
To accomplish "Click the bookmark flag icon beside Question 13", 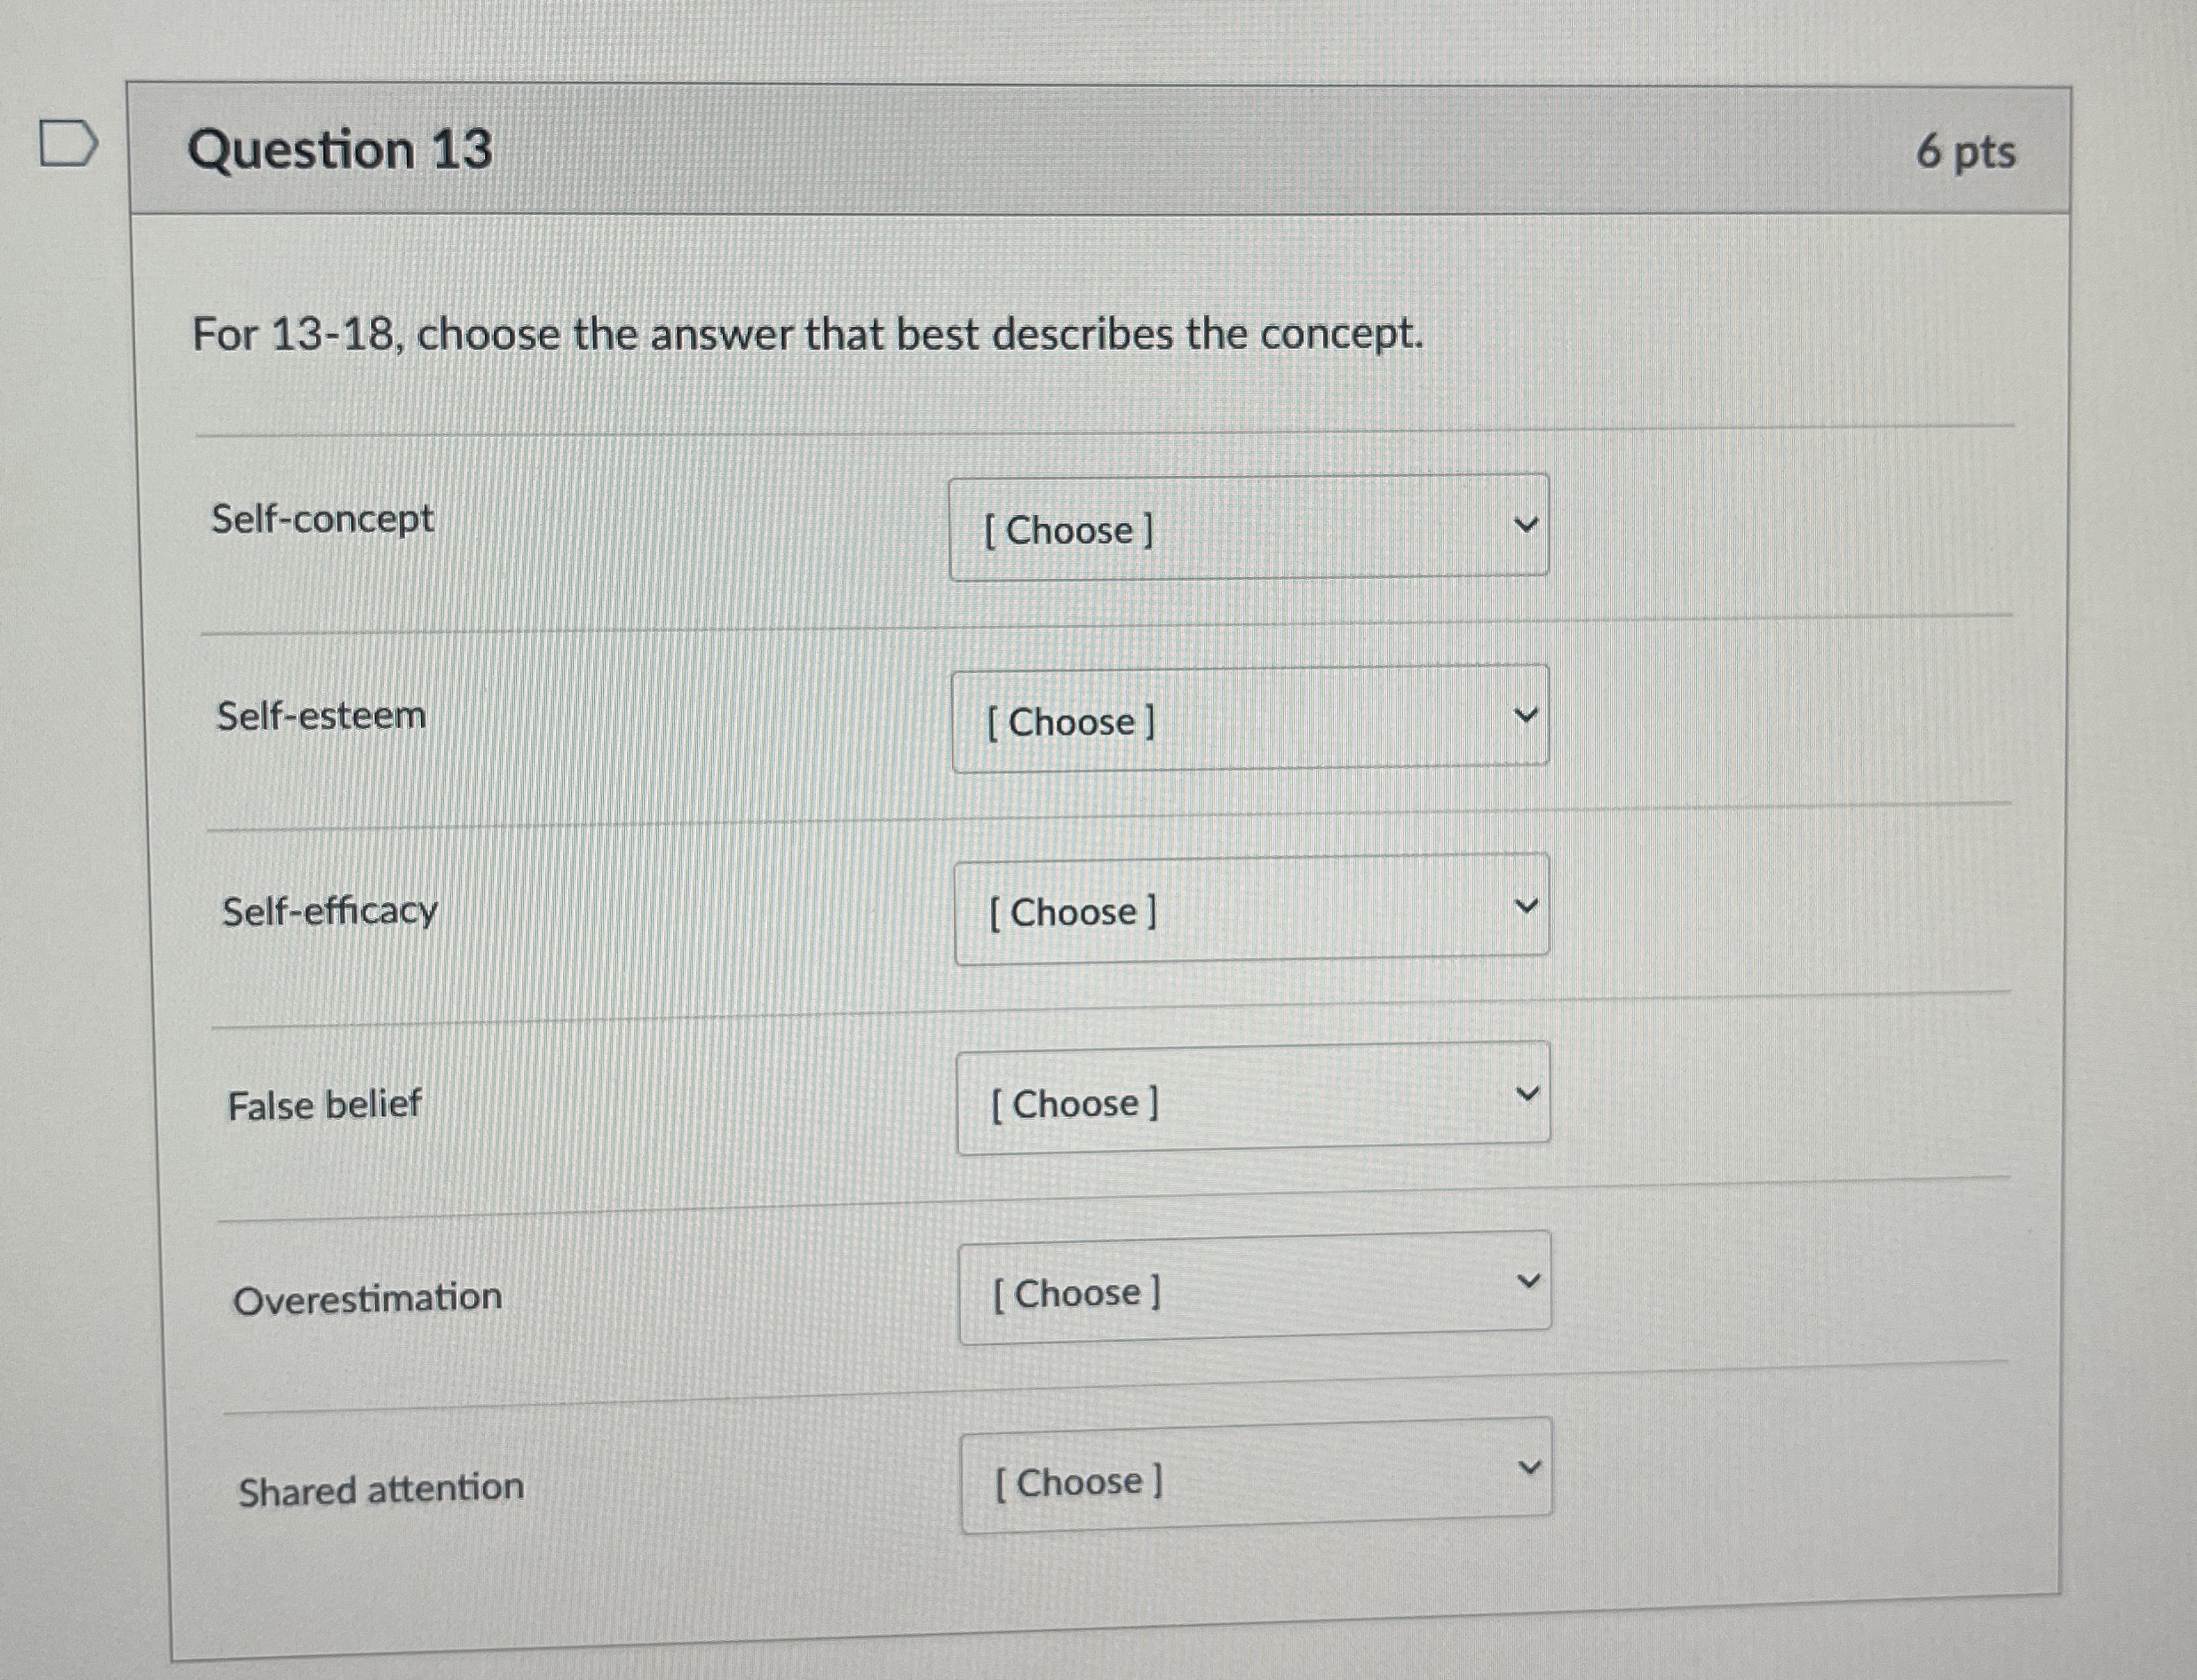I will 68,142.
